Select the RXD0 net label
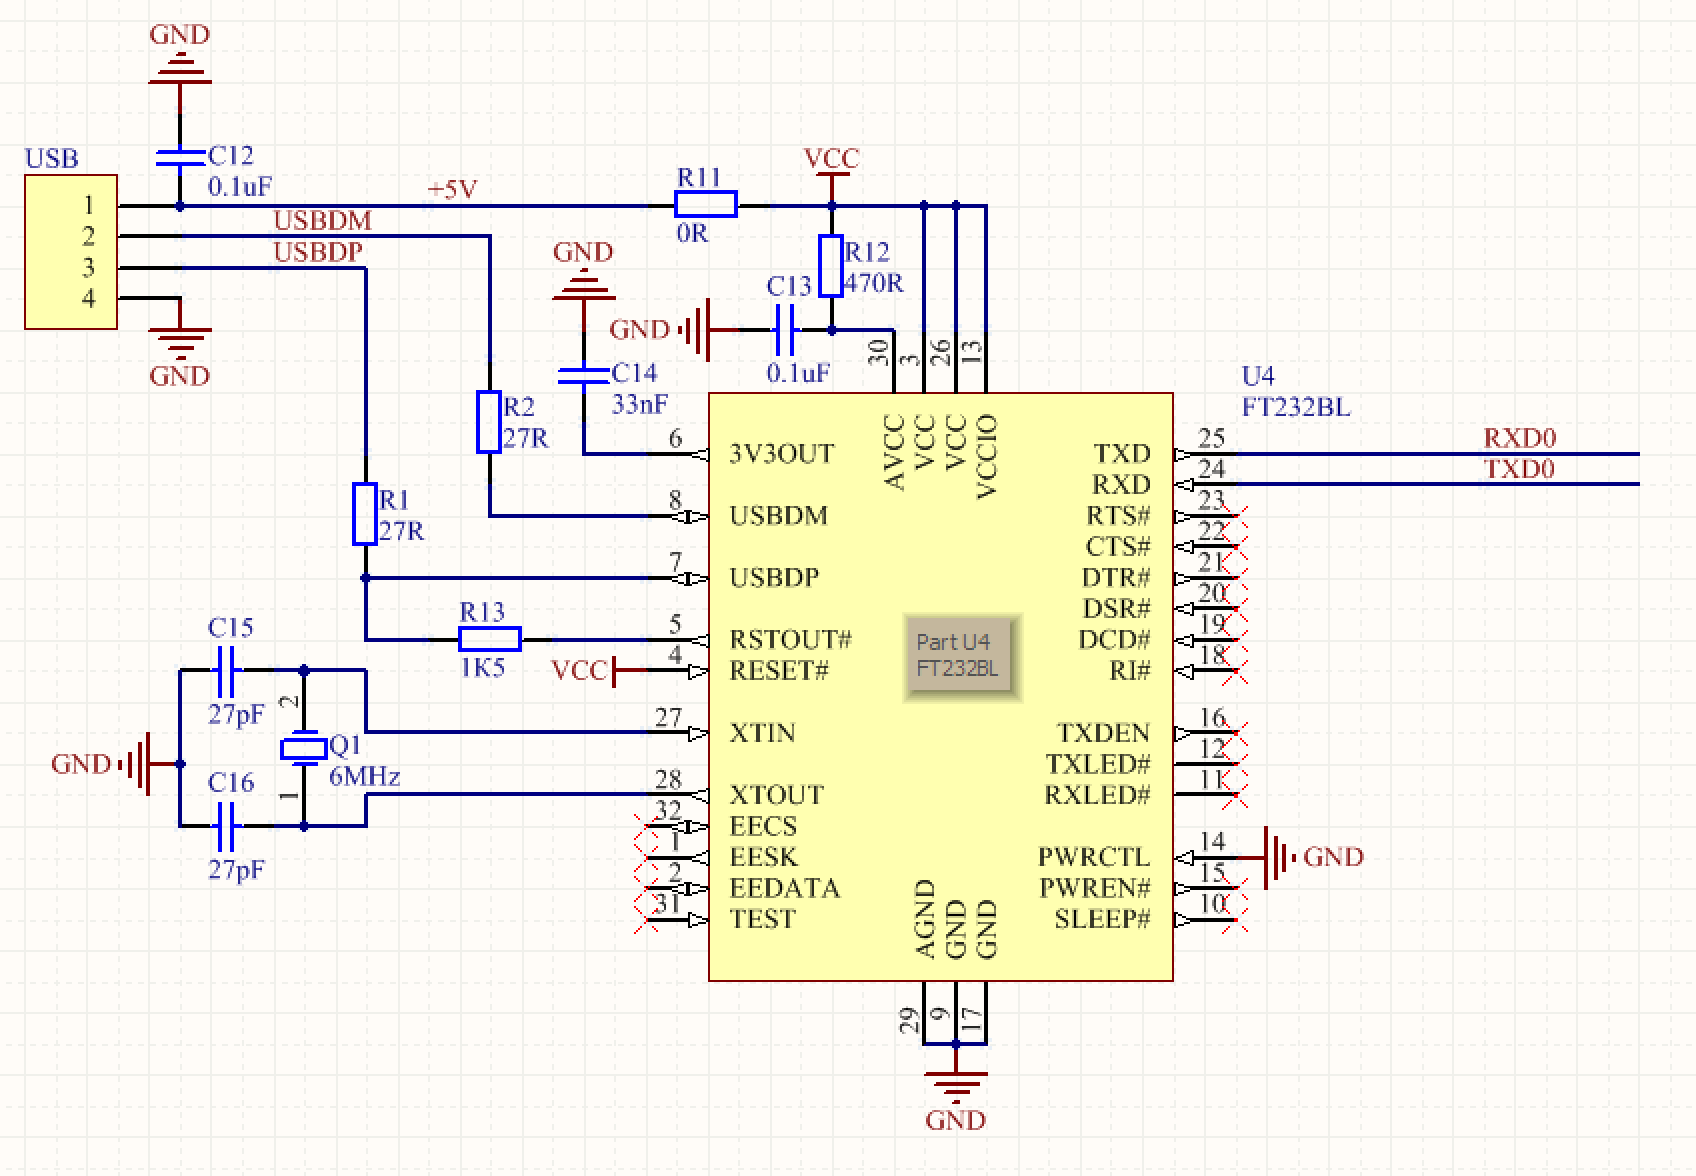Screen dimensions: 1696x1176 coord(1520,437)
